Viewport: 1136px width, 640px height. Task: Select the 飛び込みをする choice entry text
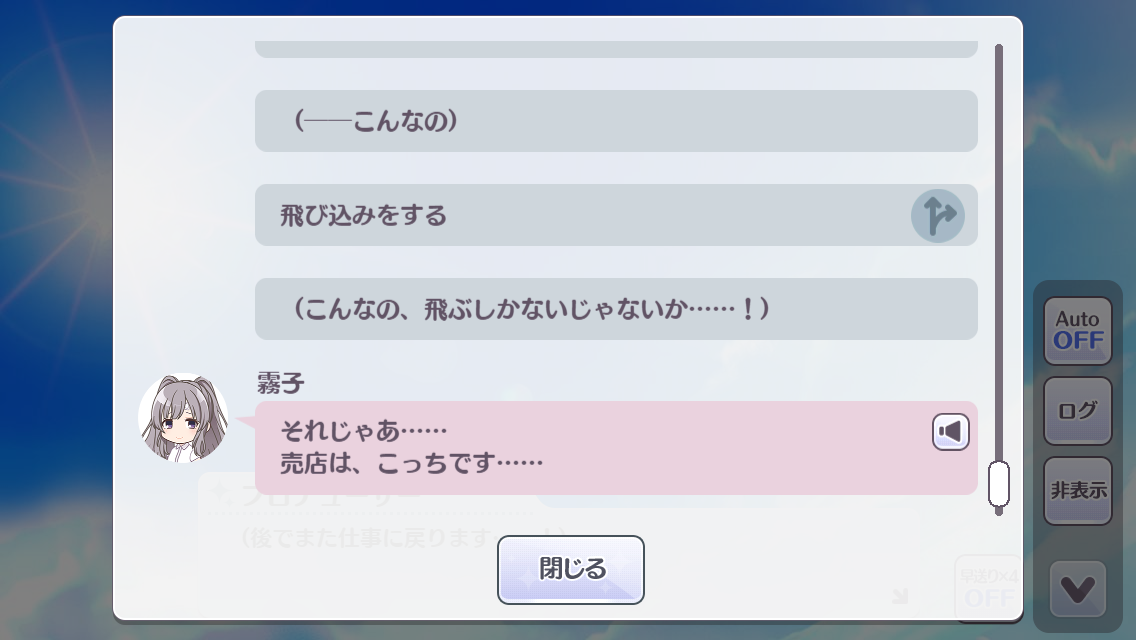pyautogui.click(x=364, y=215)
